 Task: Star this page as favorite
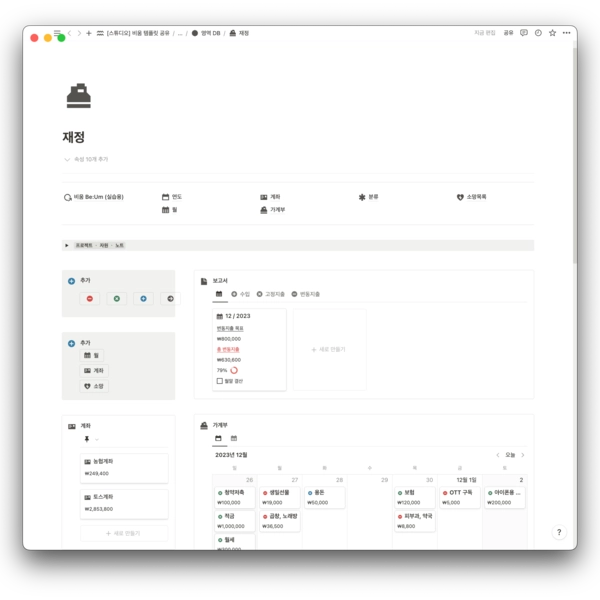point(553,33)
